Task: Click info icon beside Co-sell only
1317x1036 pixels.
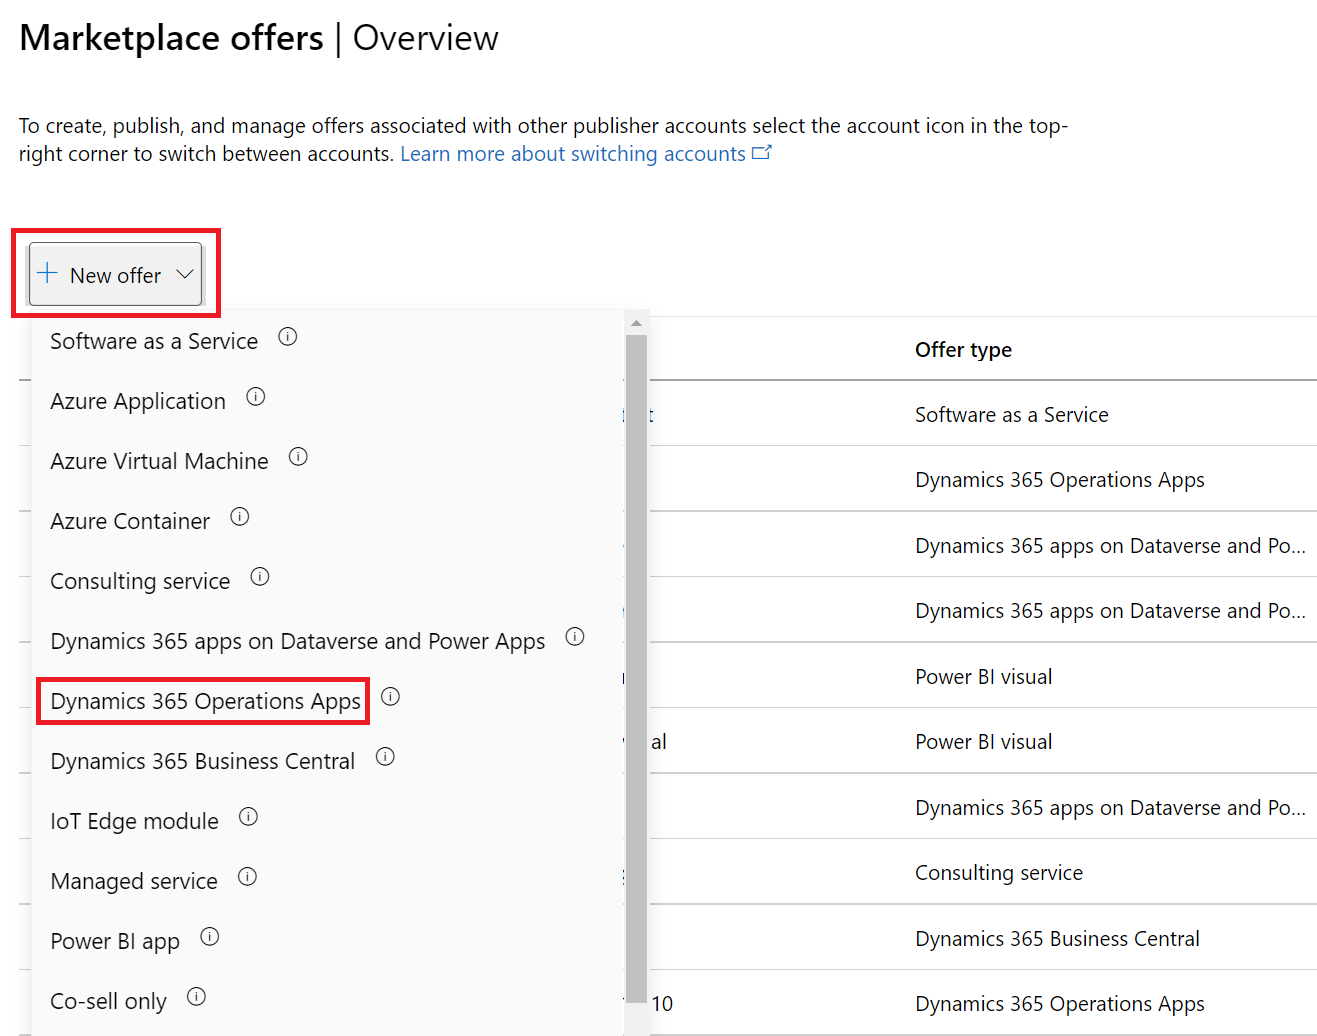Action: click(197, 997)
